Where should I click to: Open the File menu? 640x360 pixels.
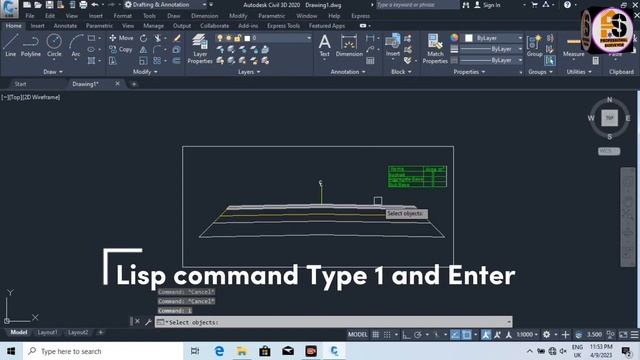click(x=30, y=16)
